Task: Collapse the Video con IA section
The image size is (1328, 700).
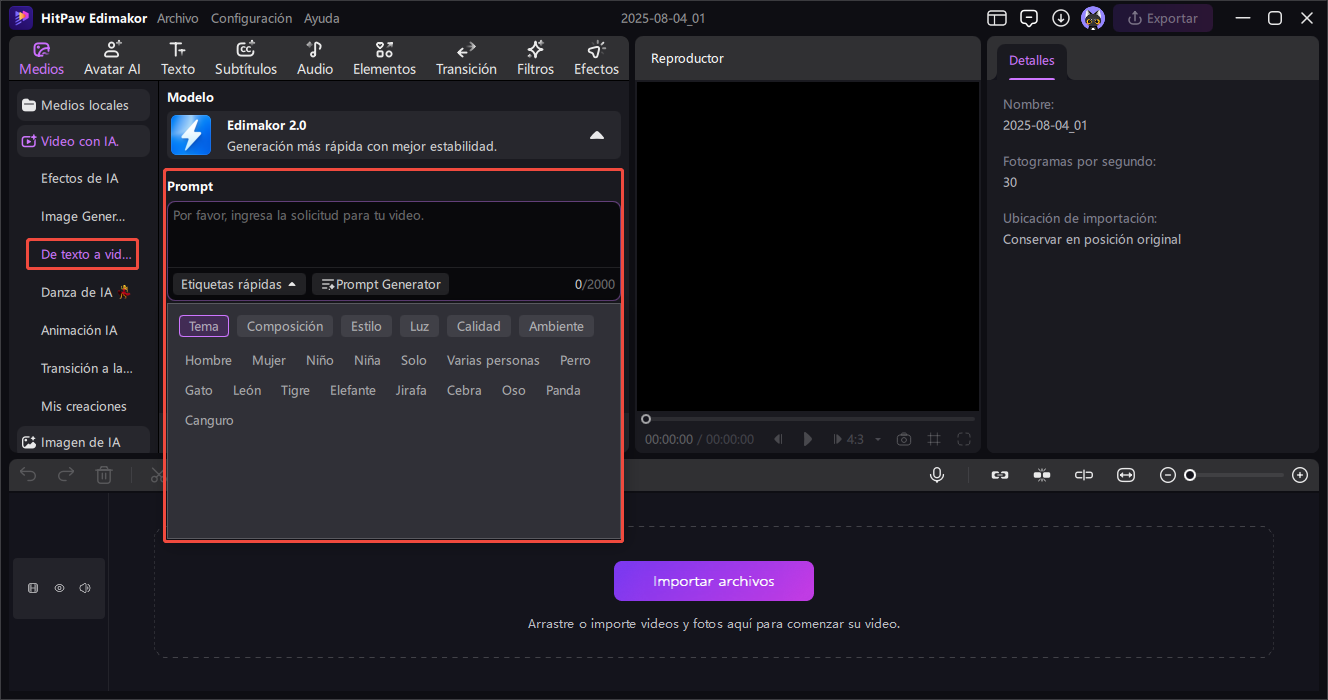Action: point(84,141)
